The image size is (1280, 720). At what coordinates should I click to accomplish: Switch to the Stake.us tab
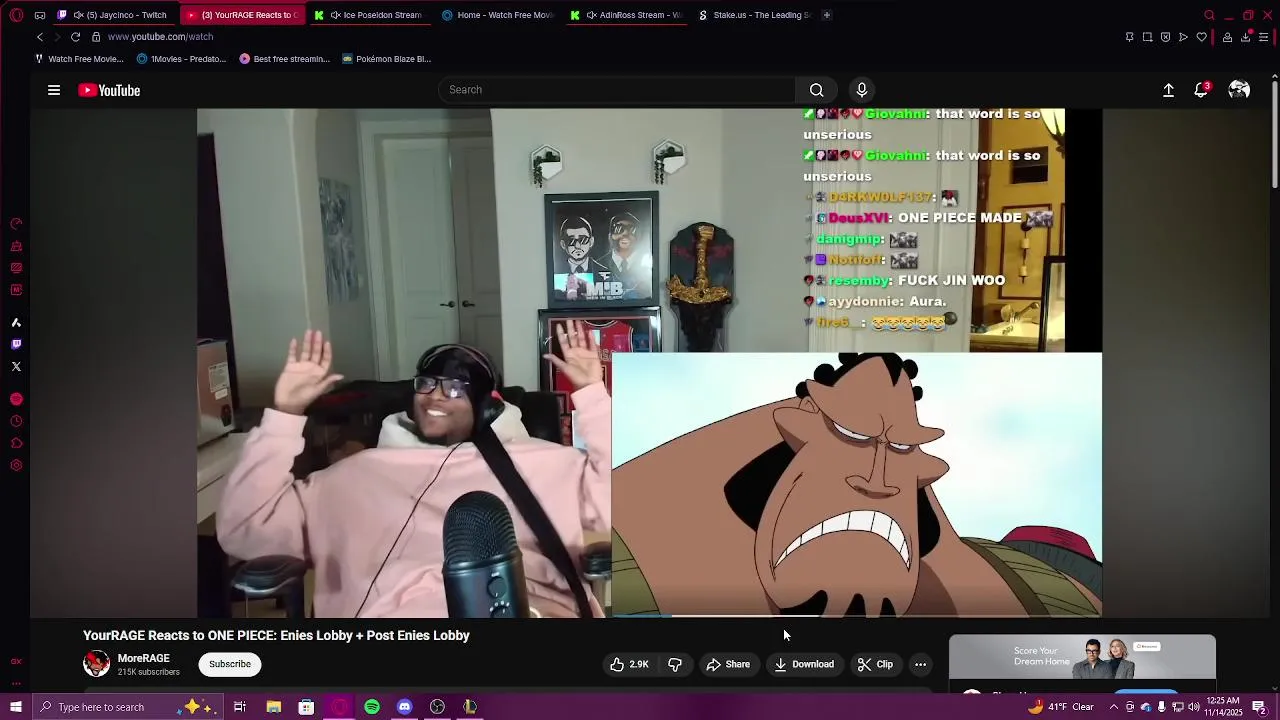(x=755, y=15)
